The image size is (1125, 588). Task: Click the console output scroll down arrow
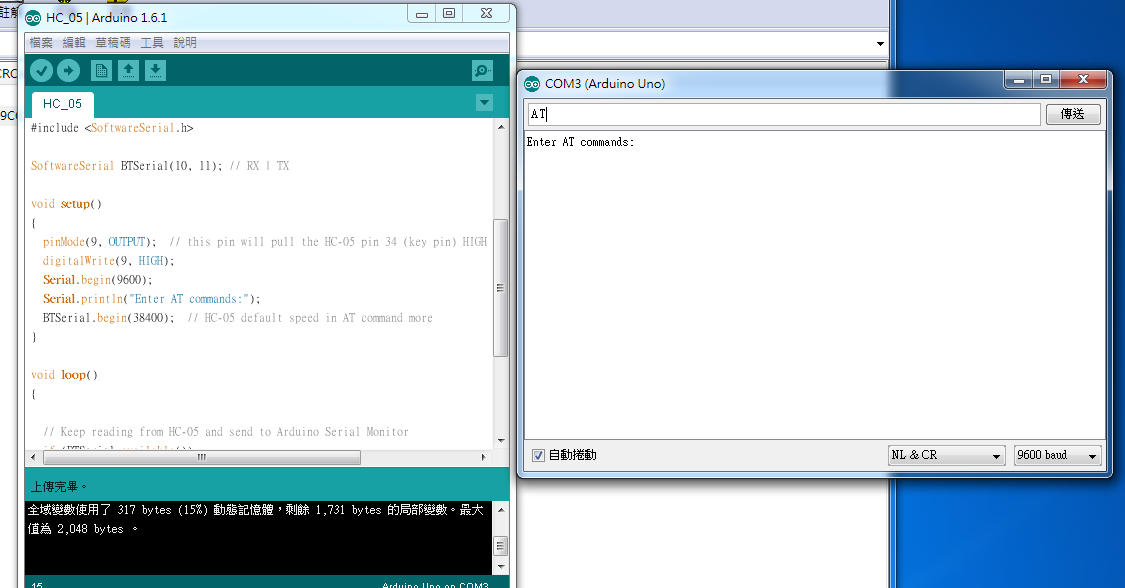click(500, 566)
